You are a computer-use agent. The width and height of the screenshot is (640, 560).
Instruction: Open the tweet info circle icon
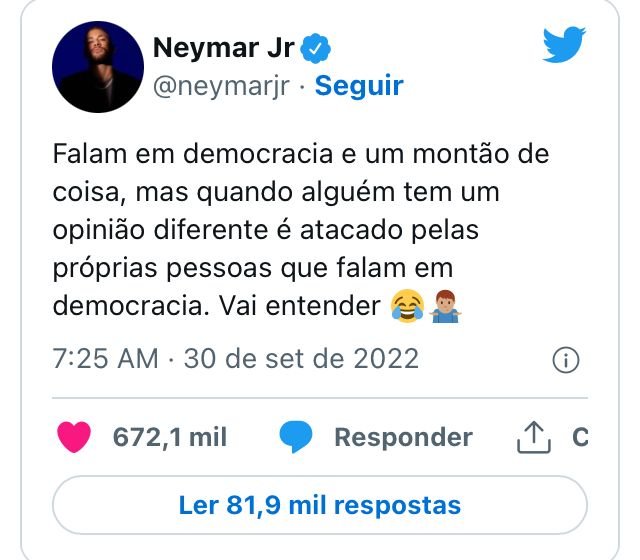point(566,360)
